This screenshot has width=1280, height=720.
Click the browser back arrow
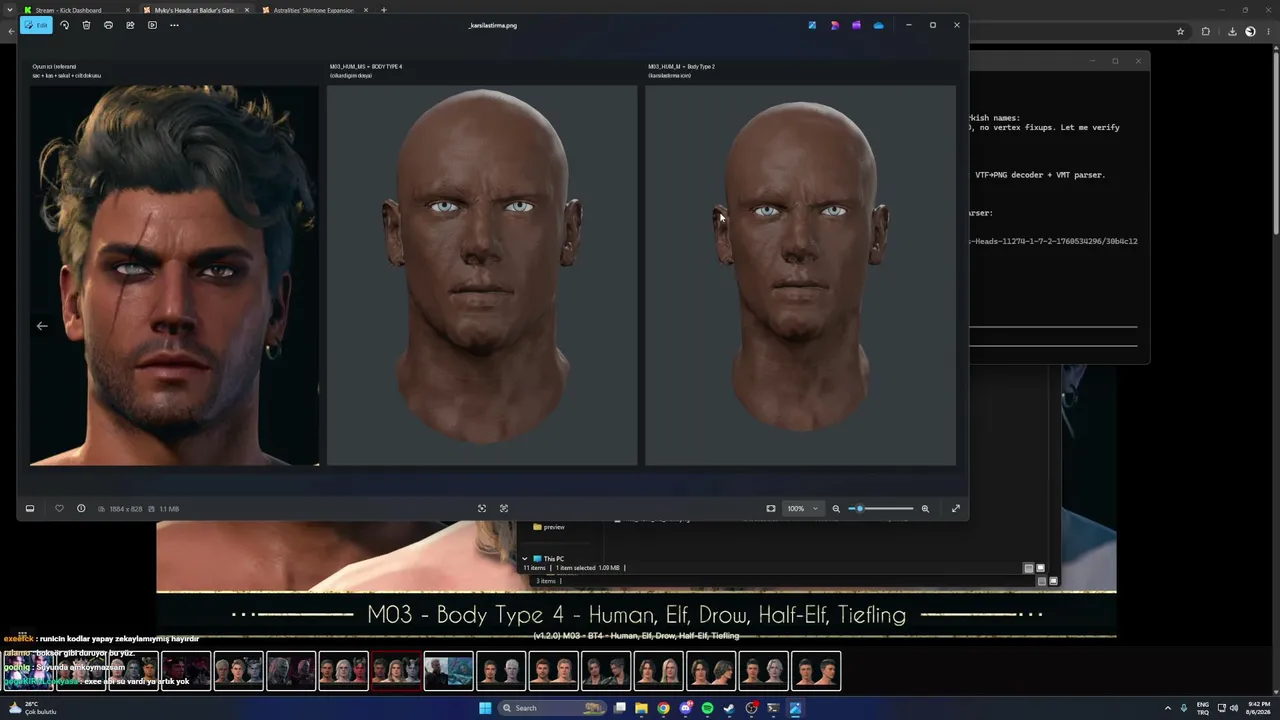[11, 31]
